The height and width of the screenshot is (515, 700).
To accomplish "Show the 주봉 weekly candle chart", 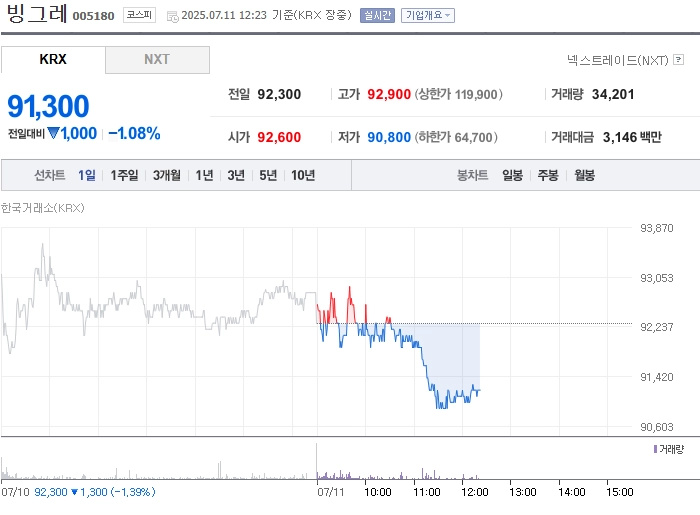I will (x=548, y=175).
